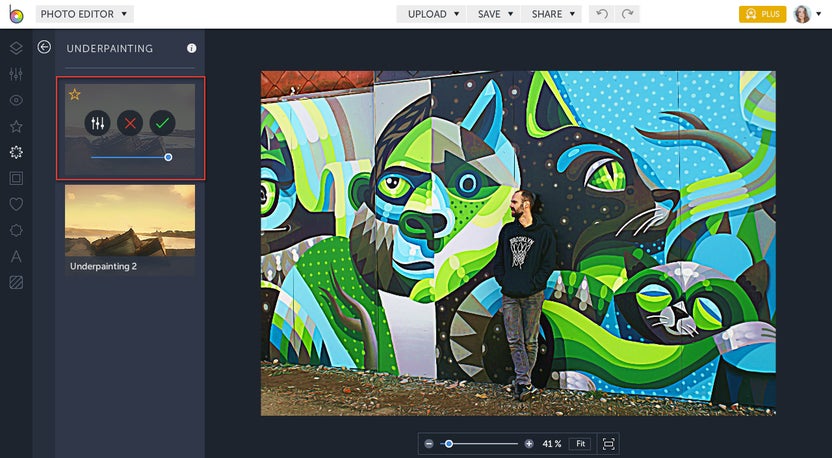Fit image to screen with Fit button

tap(580, 444)
